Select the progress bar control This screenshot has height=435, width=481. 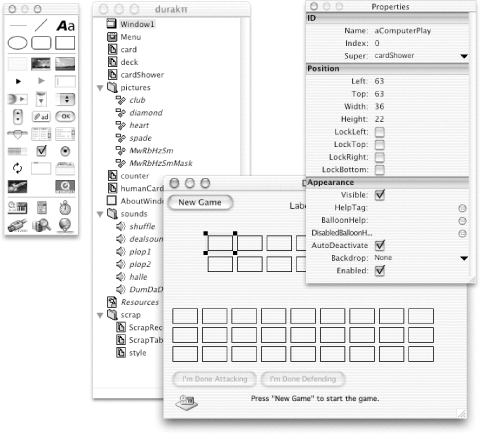point(17,151)
